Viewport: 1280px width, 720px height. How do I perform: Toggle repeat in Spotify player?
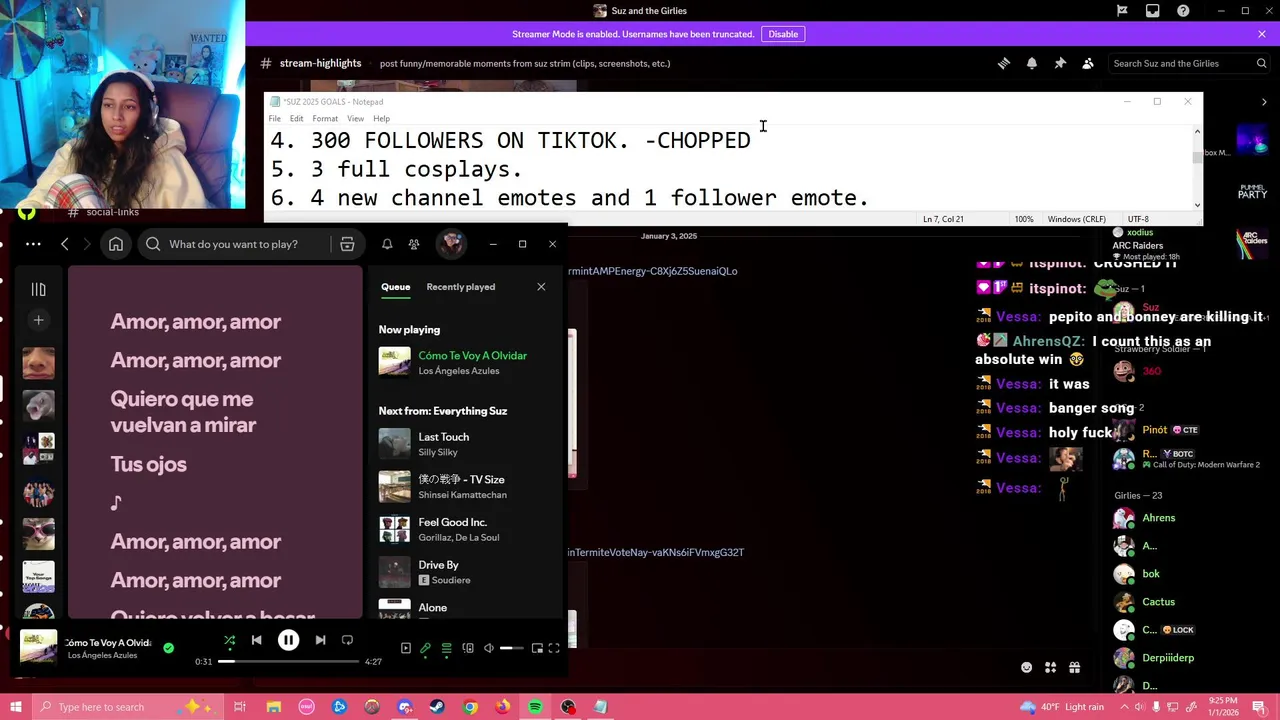point(347,640)
